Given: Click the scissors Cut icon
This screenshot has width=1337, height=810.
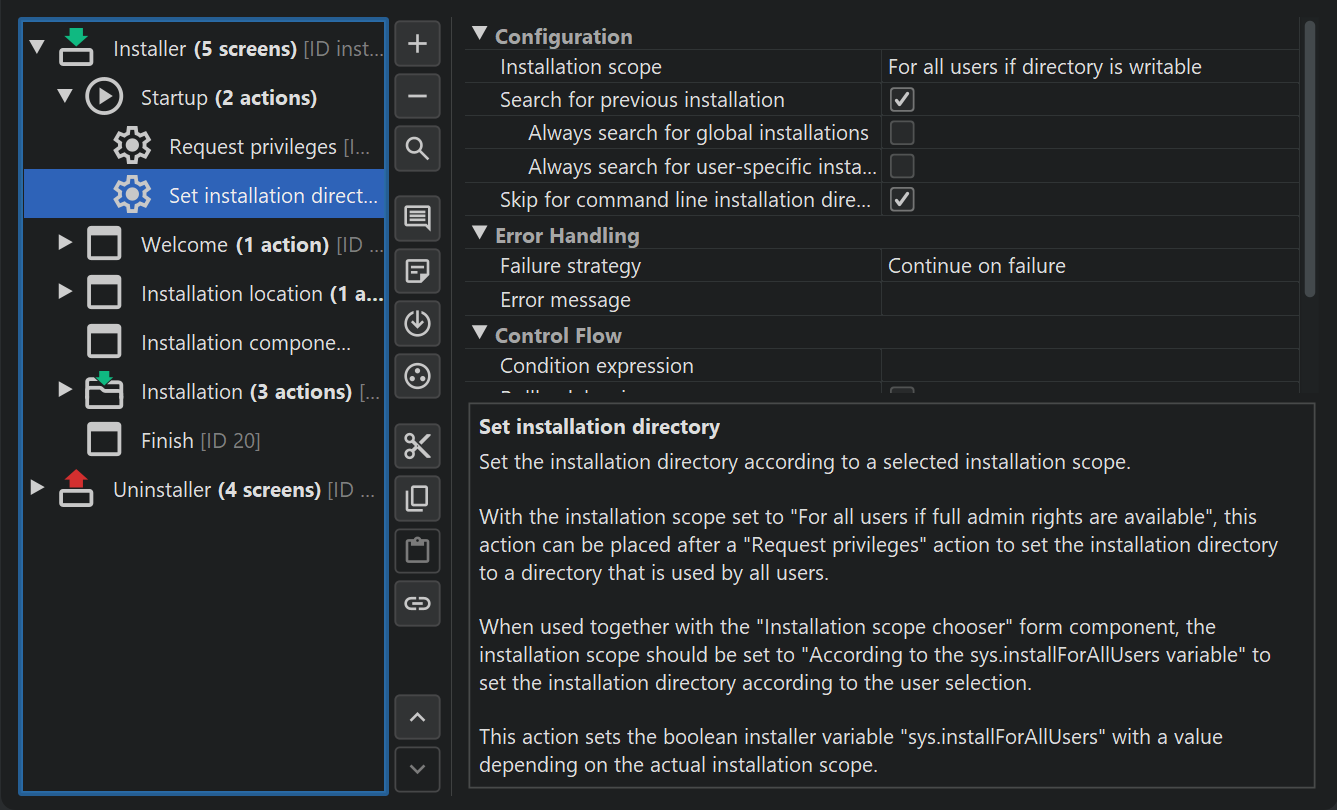Looking at the screenshot, I should [418, 447].
